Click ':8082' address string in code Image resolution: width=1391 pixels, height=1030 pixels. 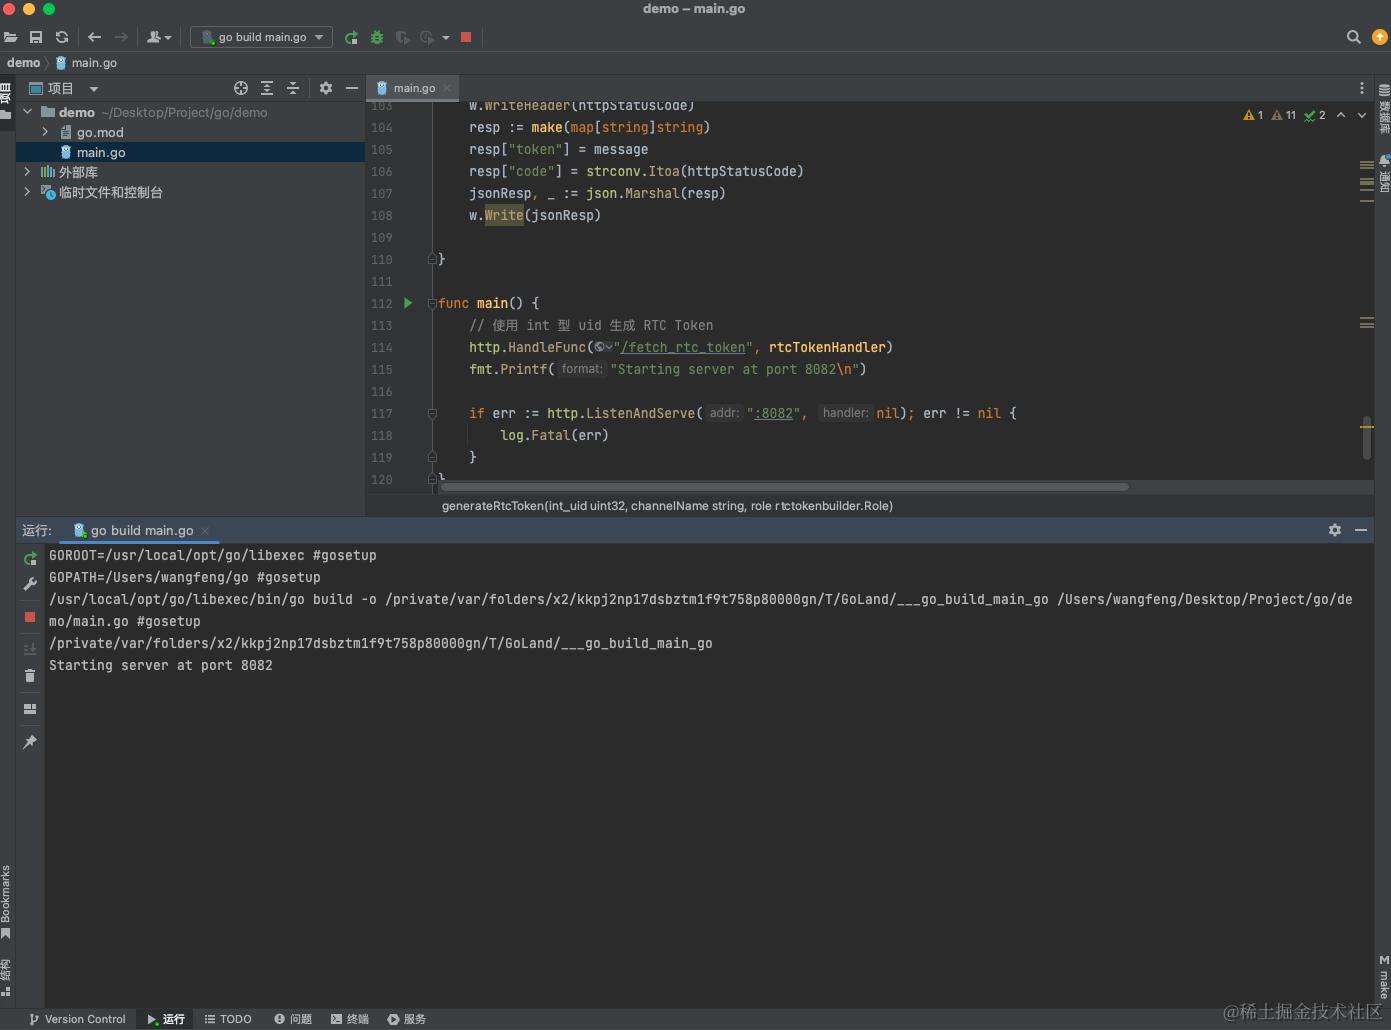coord(774,413)
